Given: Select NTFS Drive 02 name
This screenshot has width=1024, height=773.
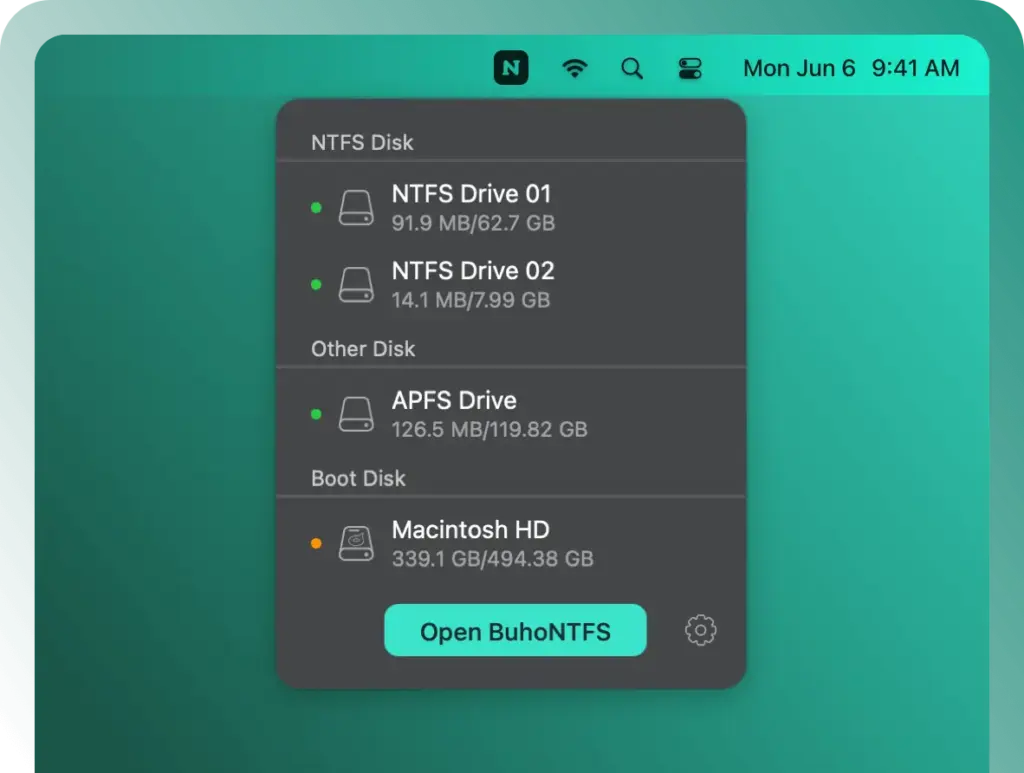Looking at the screenshot, I should 473,271.
